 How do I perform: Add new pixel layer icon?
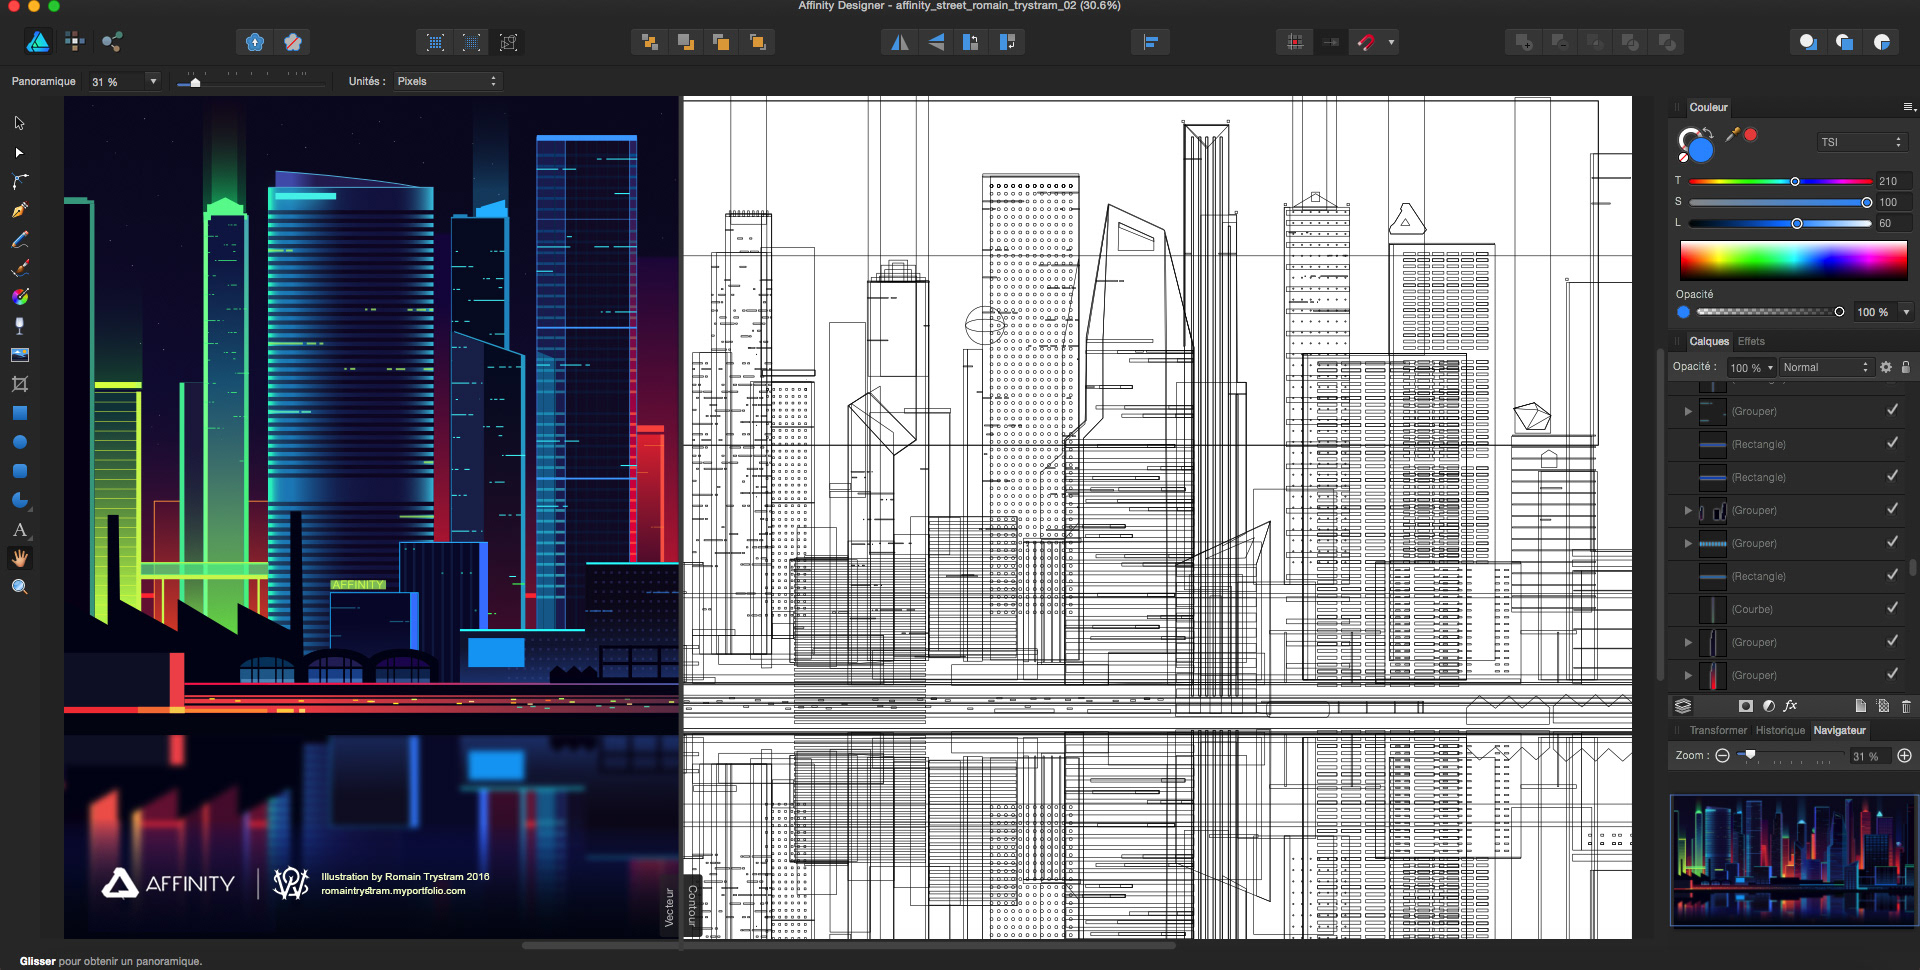click(x=1883, y=706)
